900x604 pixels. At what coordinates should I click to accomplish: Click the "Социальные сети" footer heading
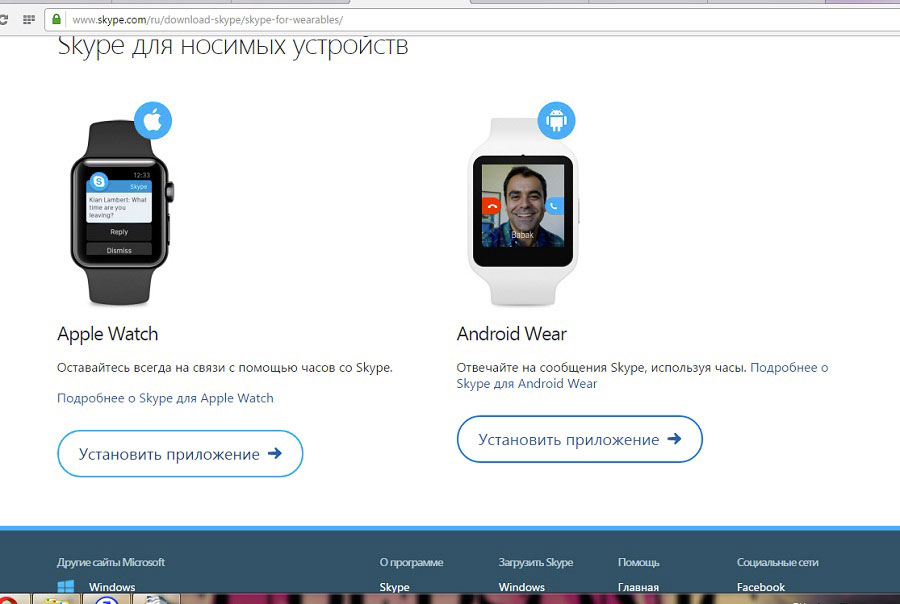(777, 562)
